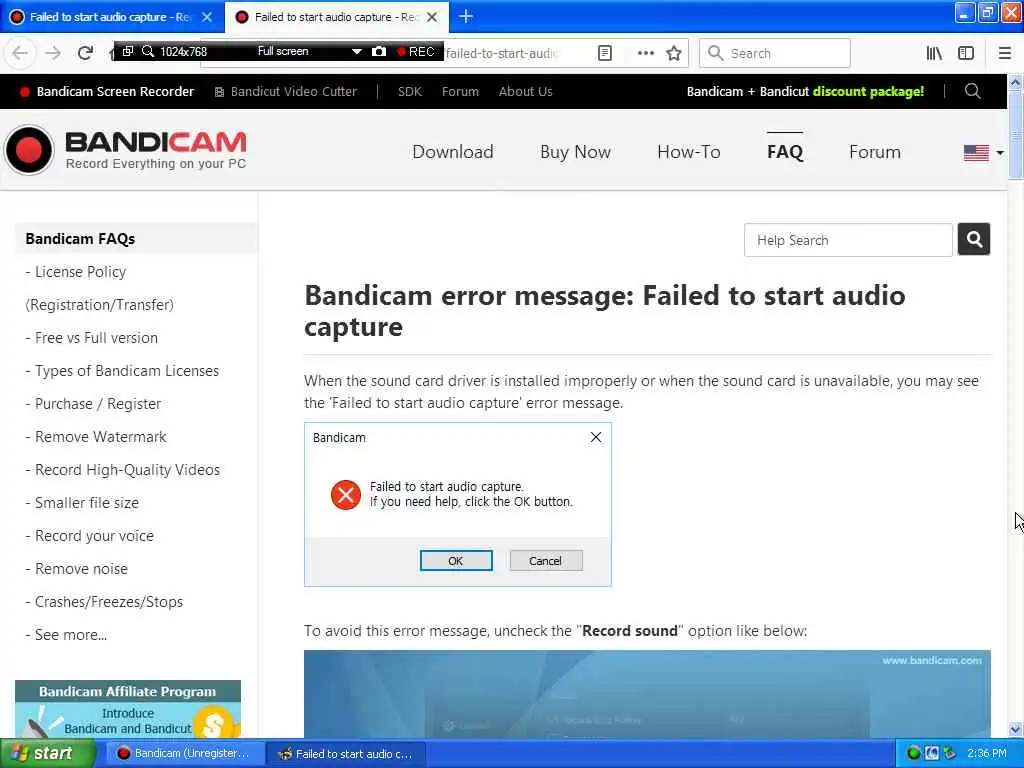Click the Bandicam logo
Screen dimensions: 1024x768
click(x=125, y=150)
